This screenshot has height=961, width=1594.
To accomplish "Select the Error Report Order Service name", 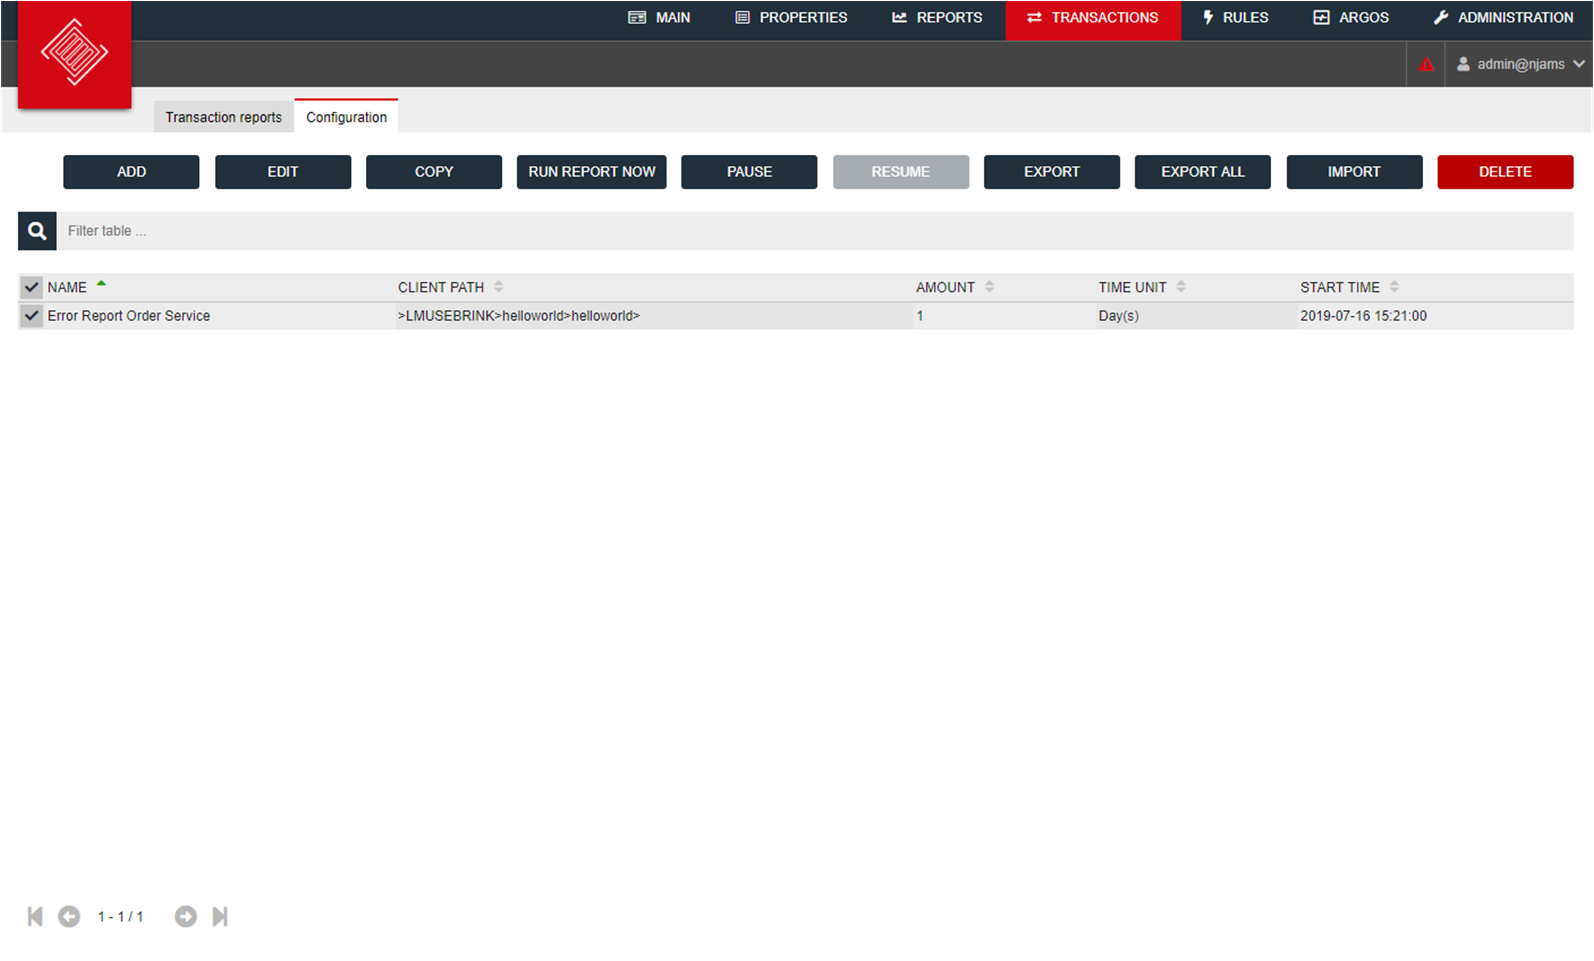I will [129, 316].
